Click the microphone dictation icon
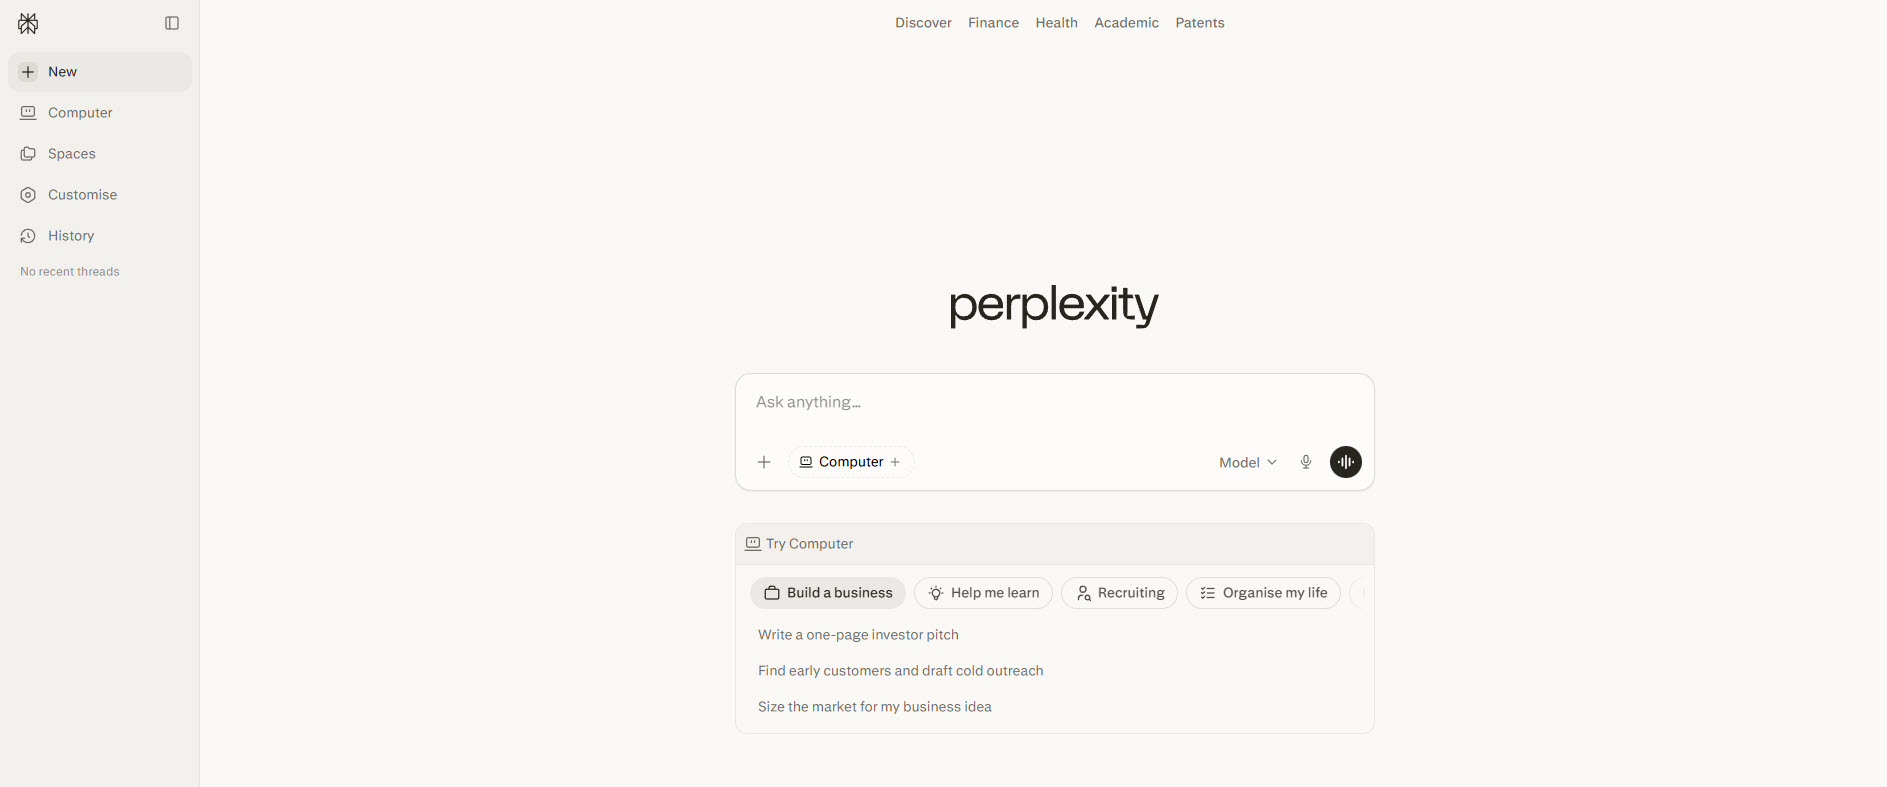The width and height of the screenshot is (1887, 787). coord(1305,462)
